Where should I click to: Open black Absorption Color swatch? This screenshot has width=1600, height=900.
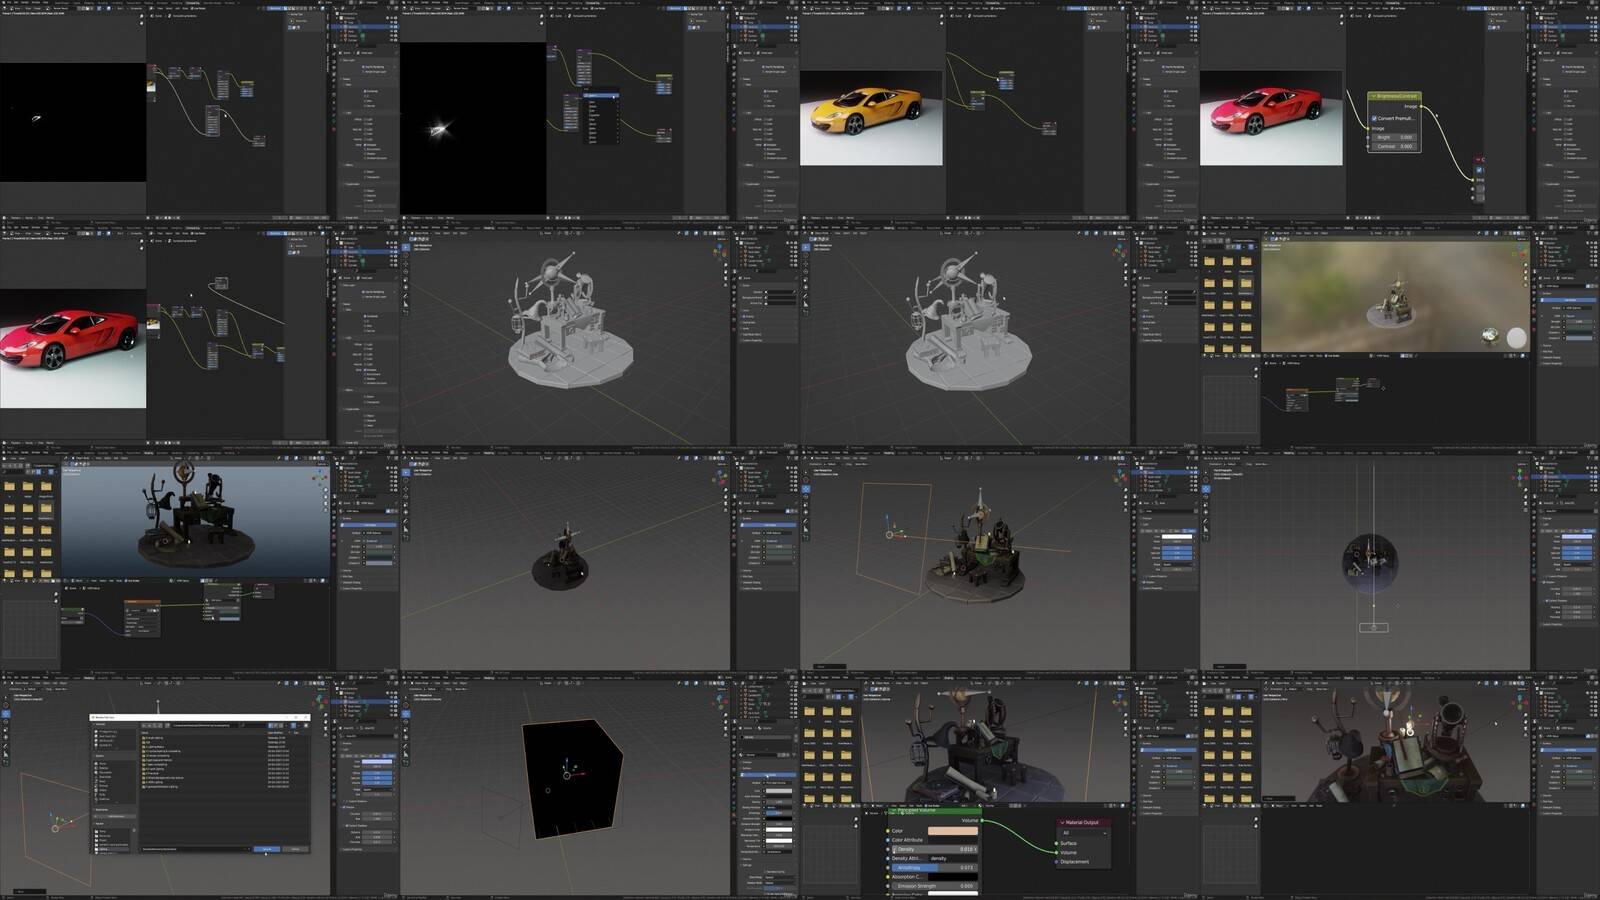(x=953, y=877)
